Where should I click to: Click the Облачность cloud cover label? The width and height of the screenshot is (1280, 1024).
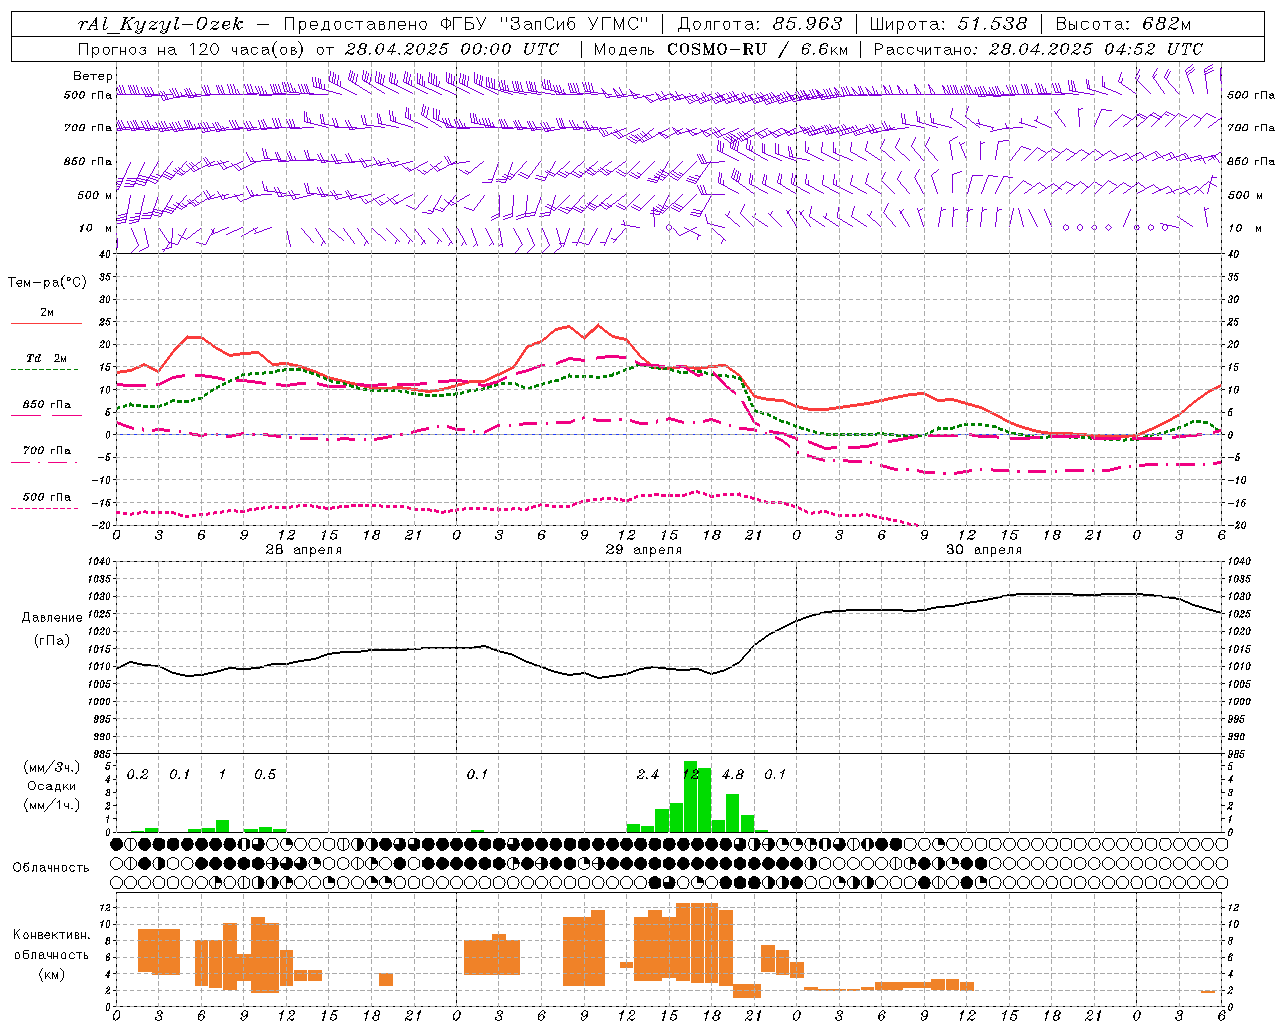(51, 867)
